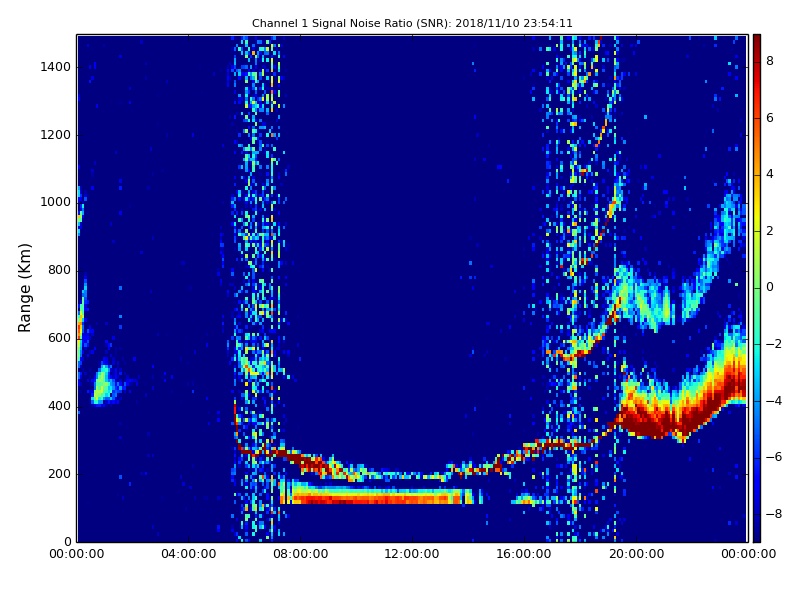Click the colorbar label −8

pyautogui.click(x=774, y=514)
